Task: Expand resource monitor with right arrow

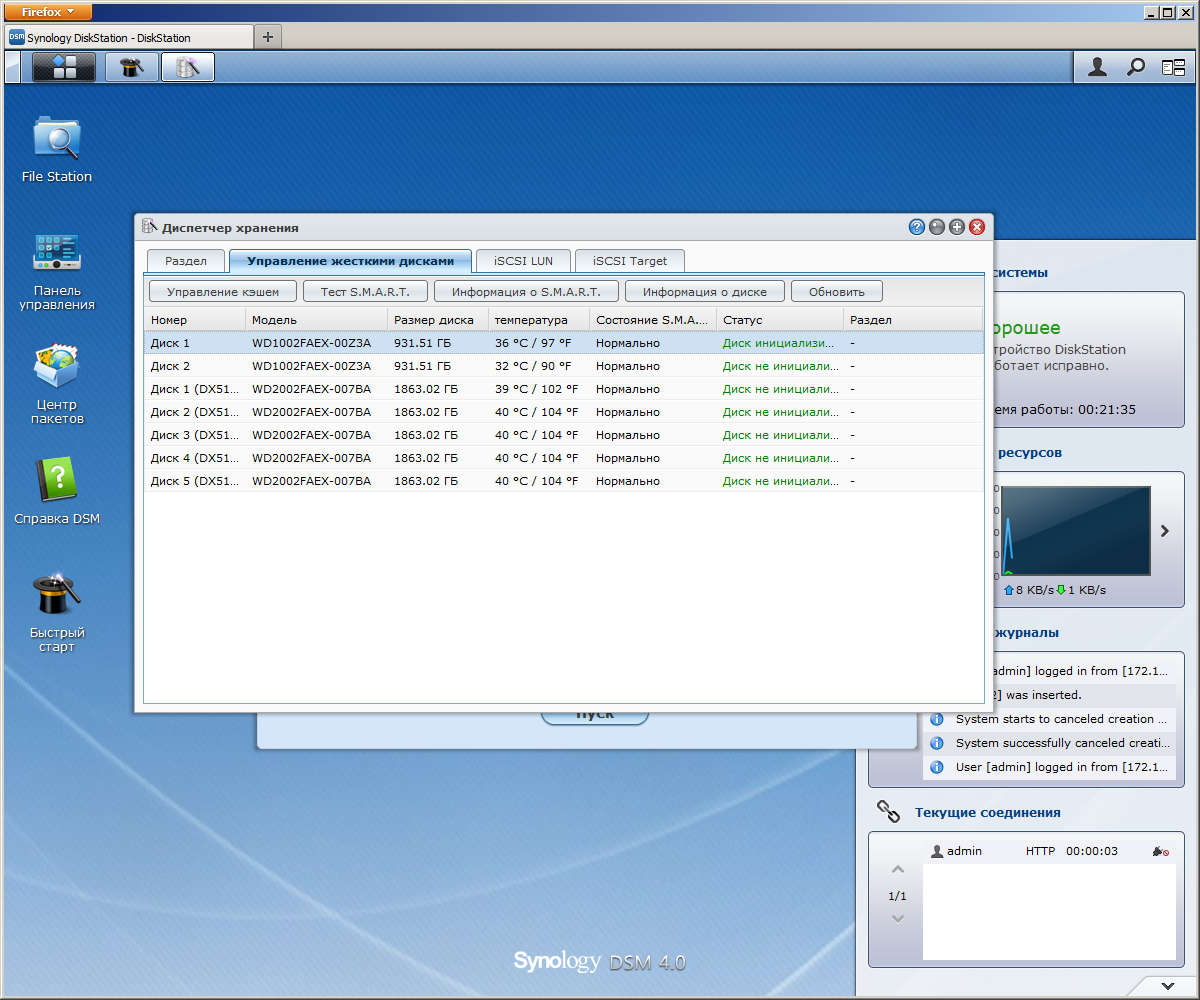Action: click(1164, 531)
